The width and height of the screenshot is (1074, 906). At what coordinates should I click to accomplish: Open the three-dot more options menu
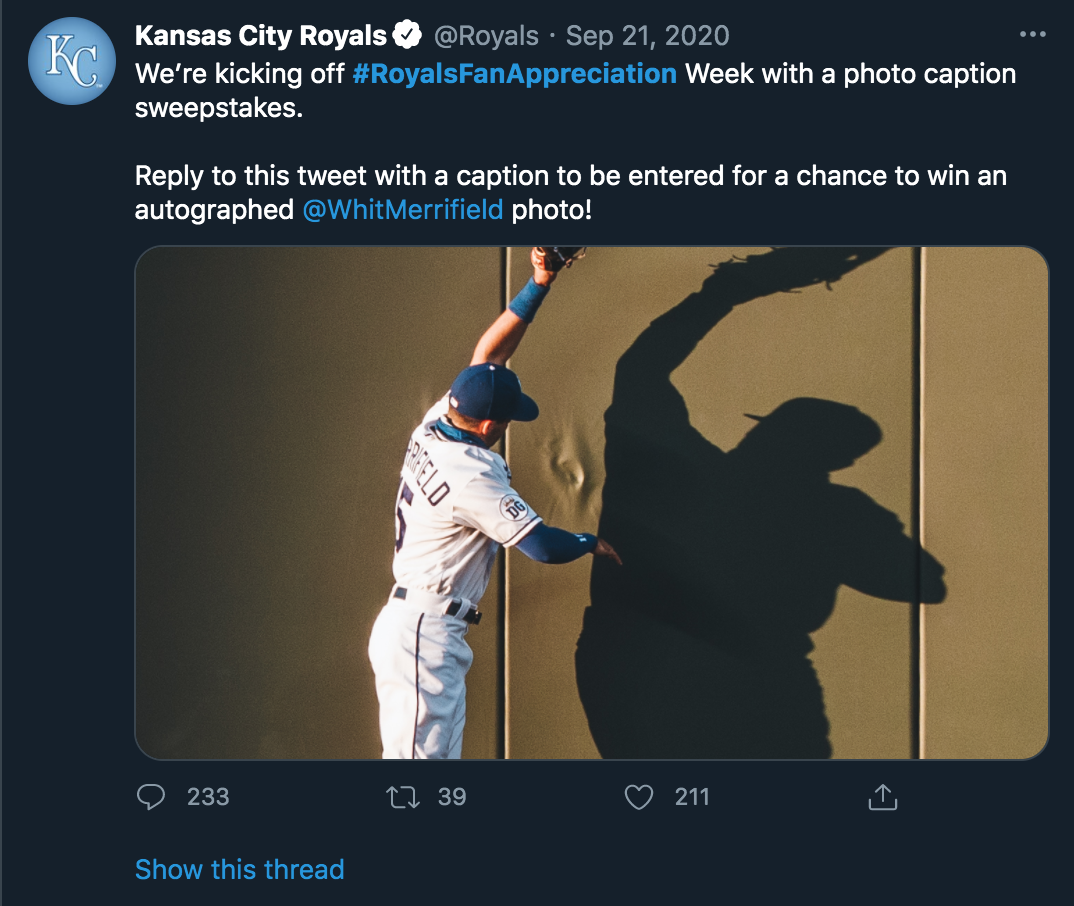1031,36
